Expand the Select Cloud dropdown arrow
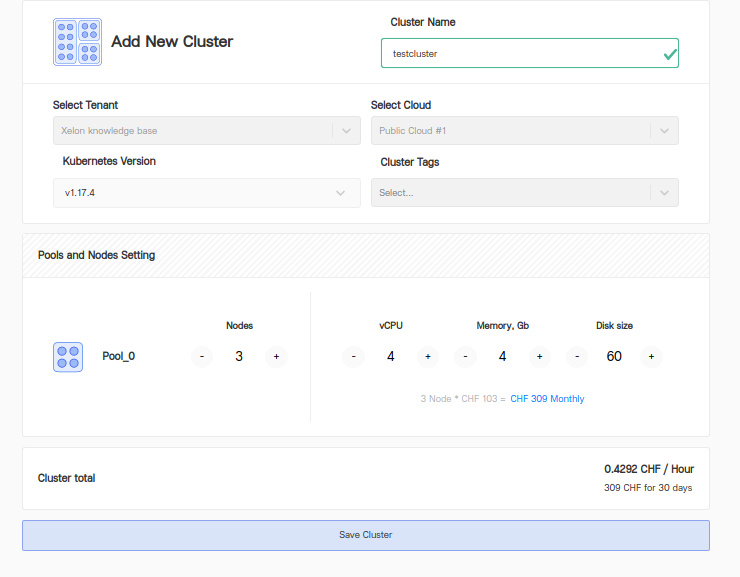 click(664, 131)
